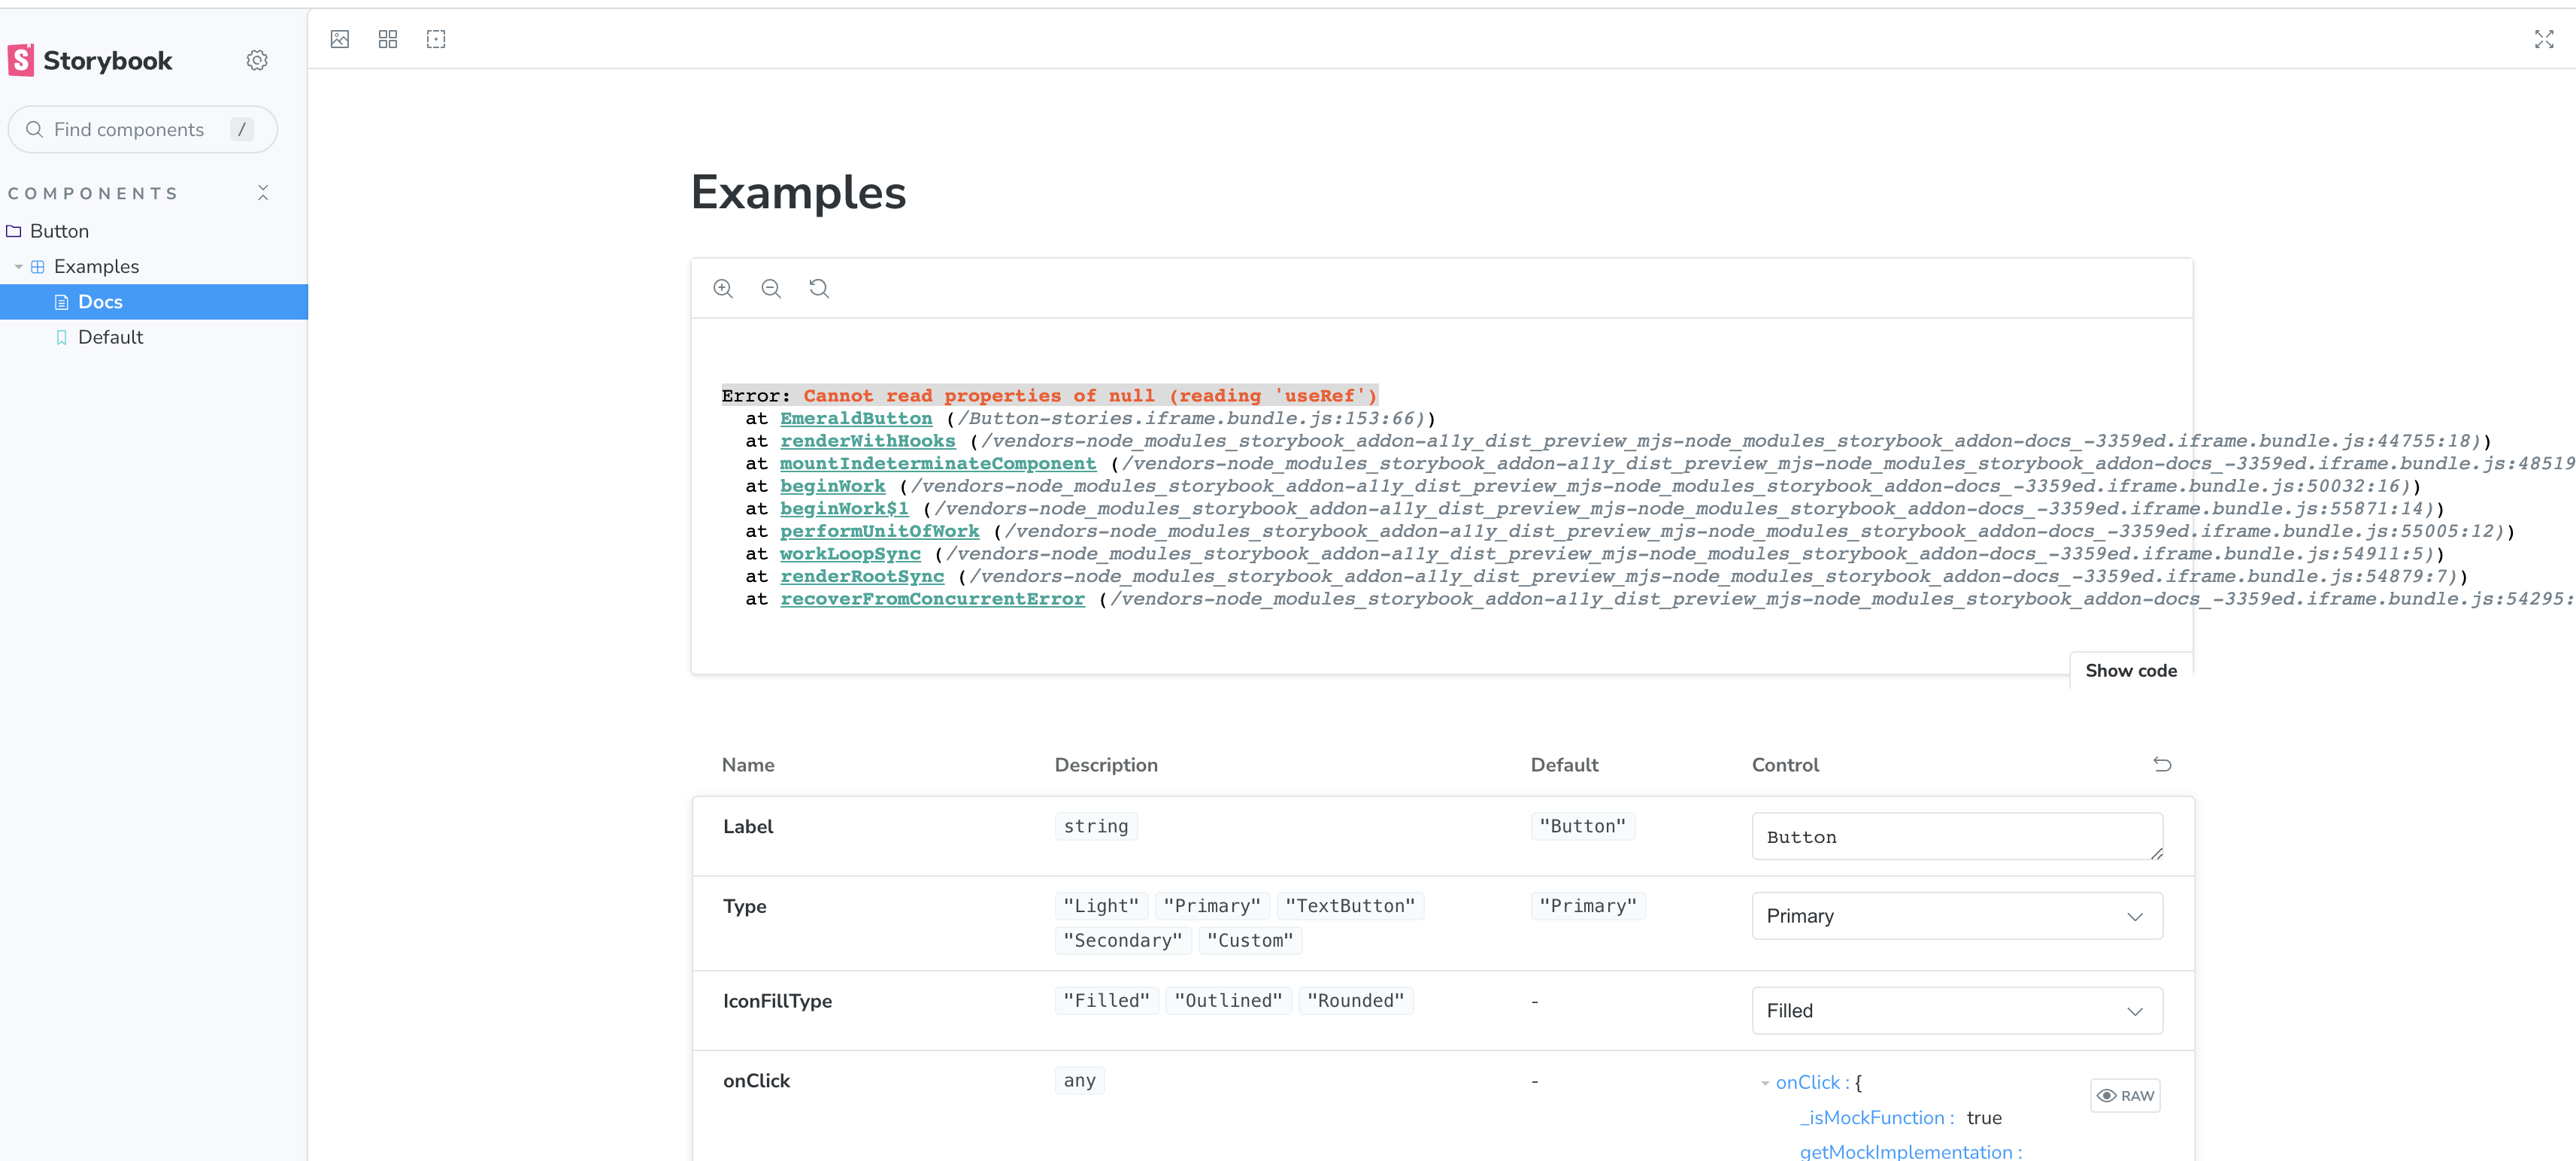Image resolution: width=2576 pixels, height=1161 pixels.
Task: Enable the outline tool in the toolbar
Action: click(x=436, y=39)
